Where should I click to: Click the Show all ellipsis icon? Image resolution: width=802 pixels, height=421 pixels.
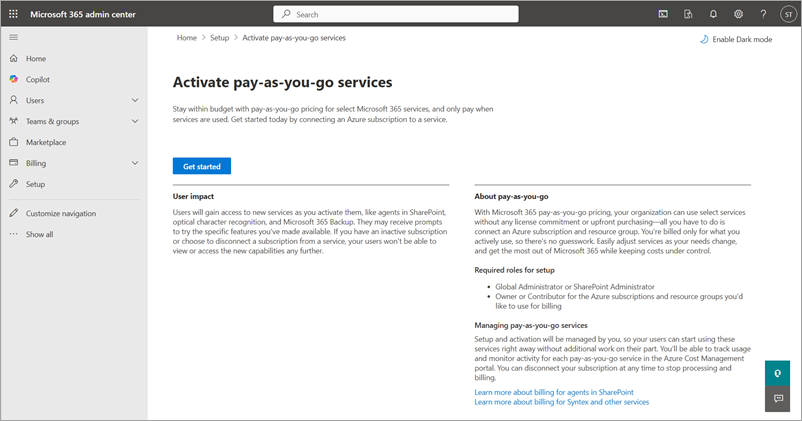(14, 234)
